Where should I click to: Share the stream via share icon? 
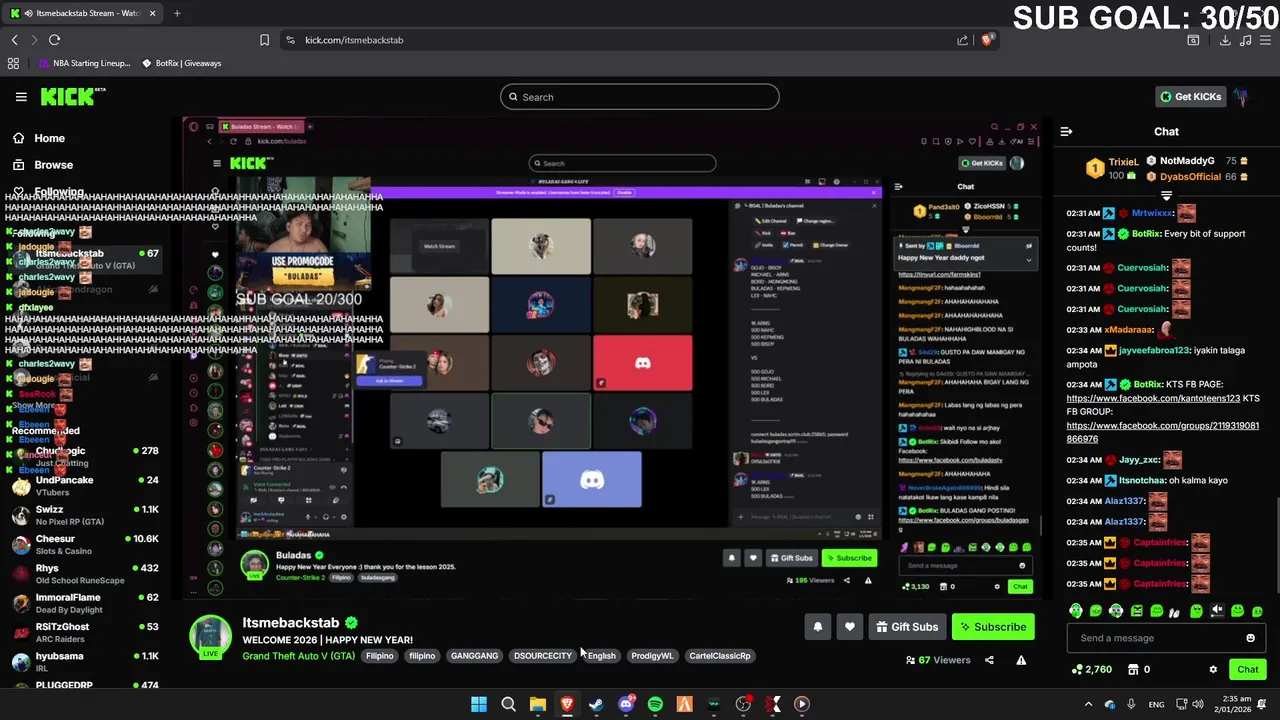[989, 660]
